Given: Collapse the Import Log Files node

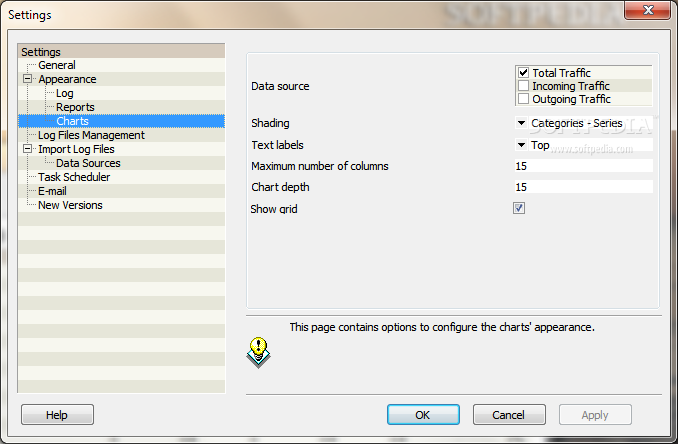Looking at the screenshot, I should point(28,149).
